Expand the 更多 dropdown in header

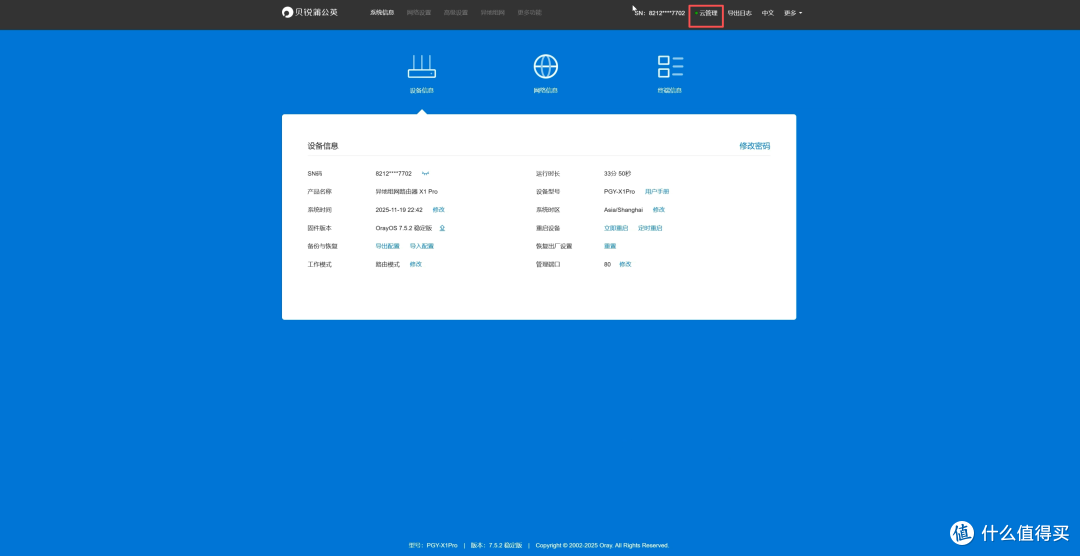pos(793,13)
